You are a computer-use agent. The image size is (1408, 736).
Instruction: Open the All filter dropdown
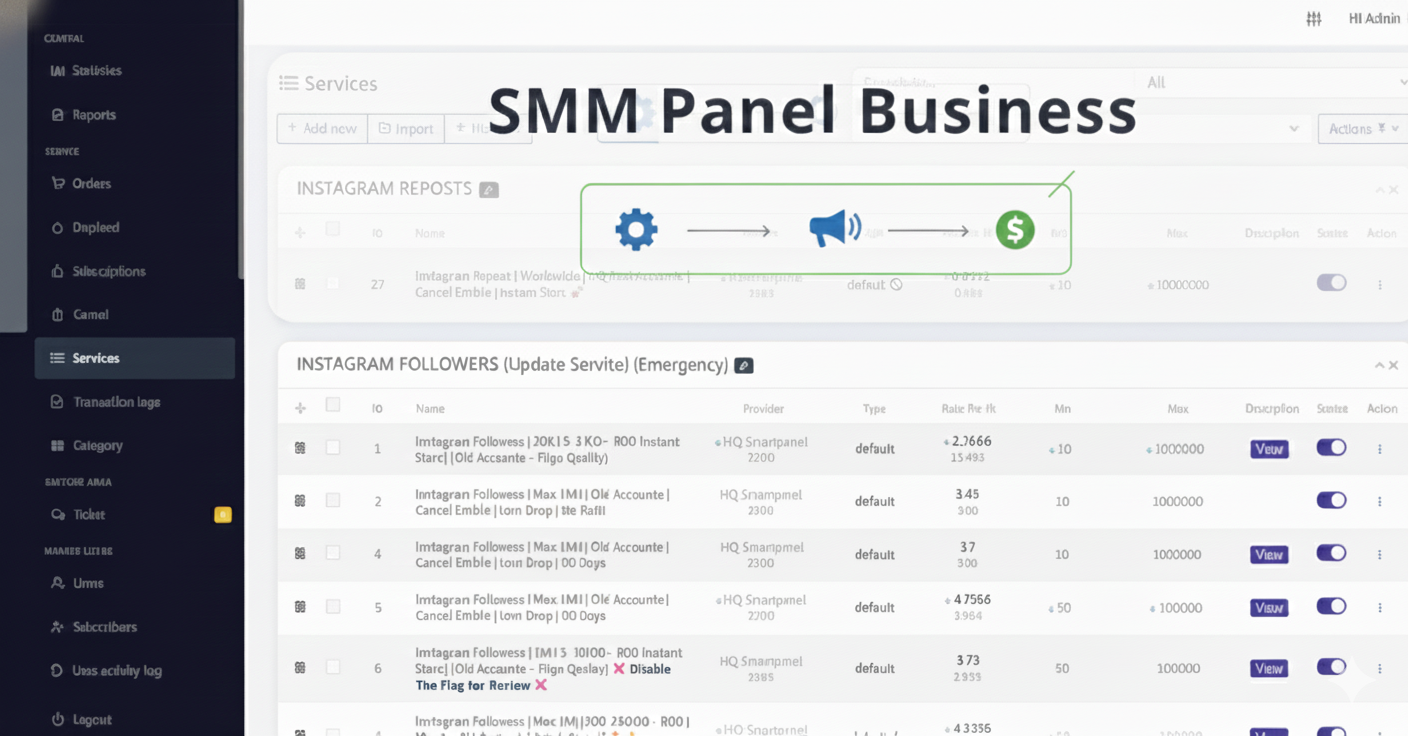1270,82
